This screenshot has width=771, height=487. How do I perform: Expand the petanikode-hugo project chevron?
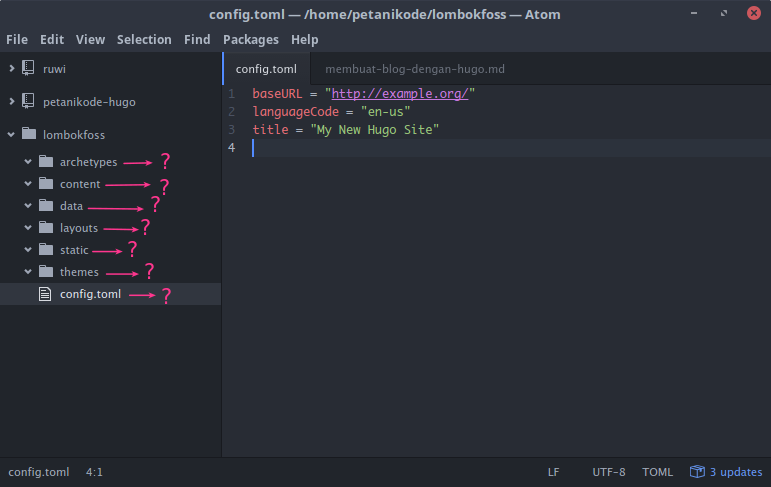point(11,101)
